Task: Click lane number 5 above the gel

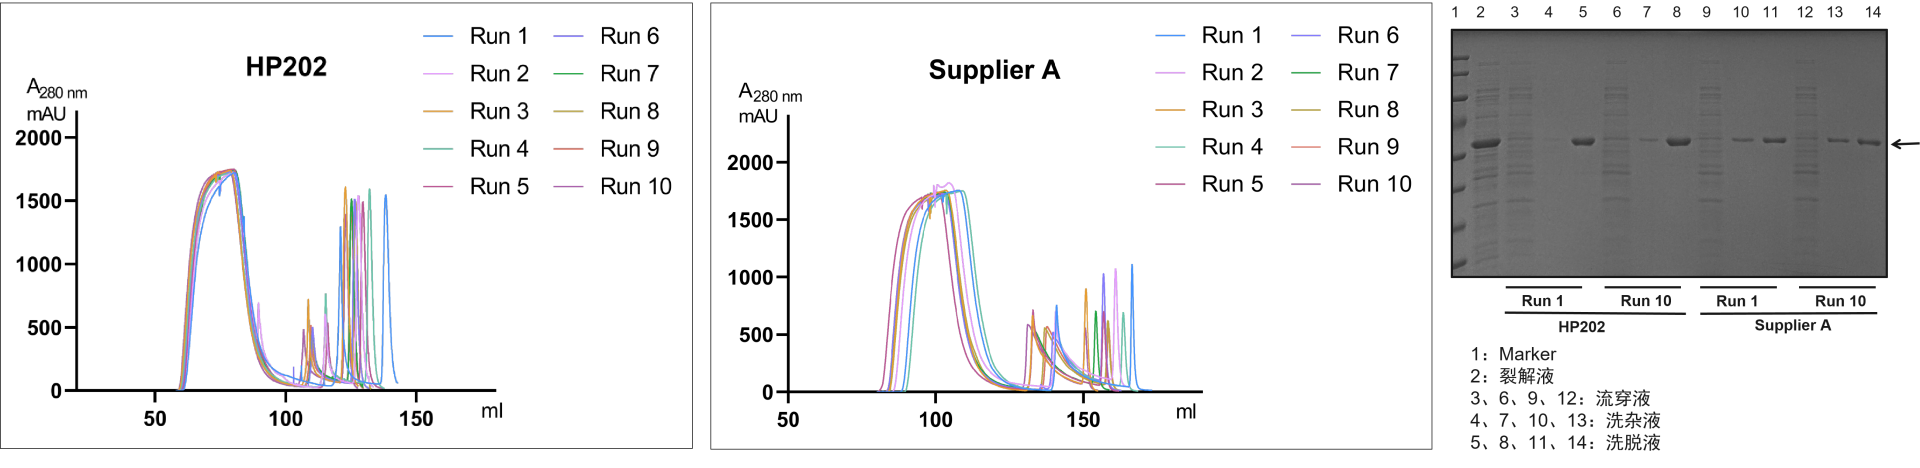Action: (1582, 13)
